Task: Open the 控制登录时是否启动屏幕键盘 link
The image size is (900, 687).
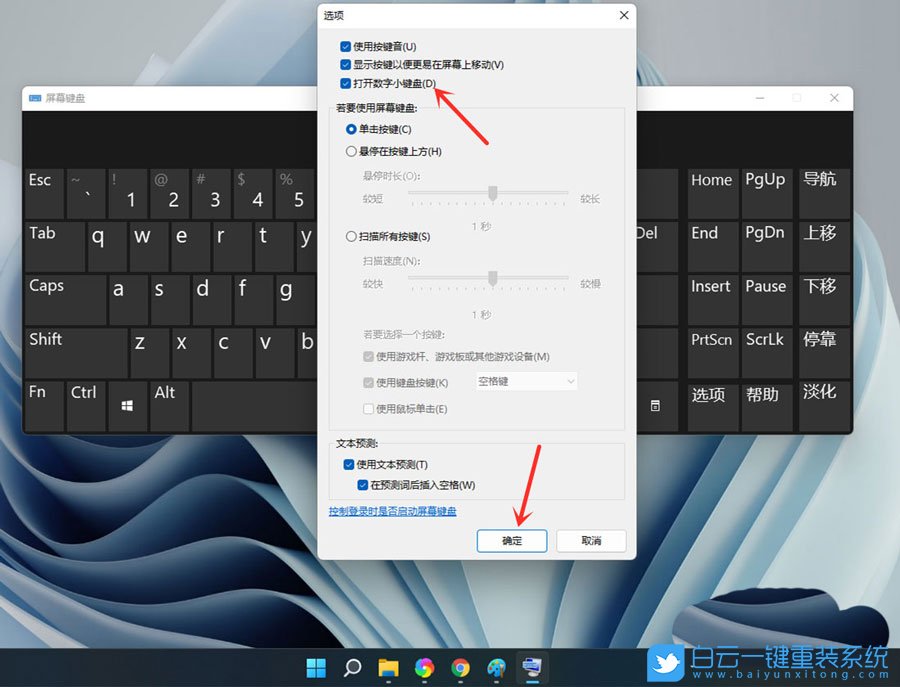Action: click(393, 511)
